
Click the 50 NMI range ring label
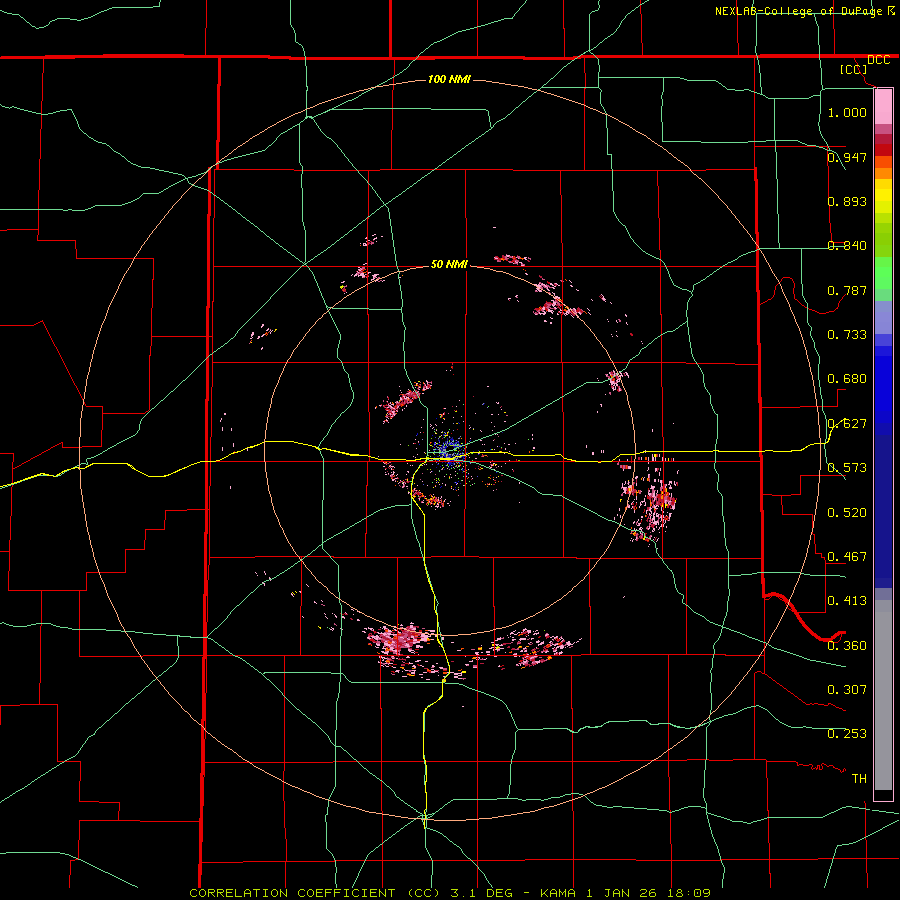(449, 265)
